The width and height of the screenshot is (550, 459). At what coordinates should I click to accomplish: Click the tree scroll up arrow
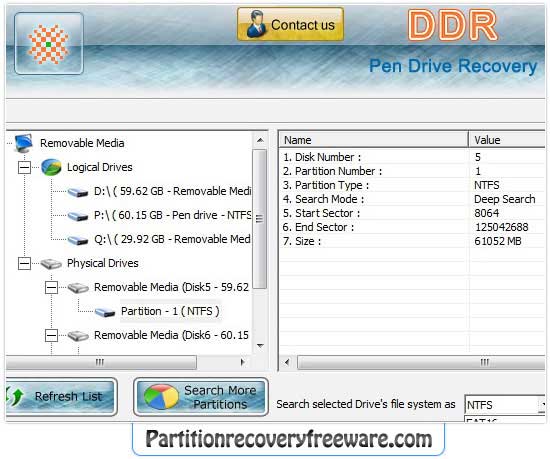[x=260, y=140]
